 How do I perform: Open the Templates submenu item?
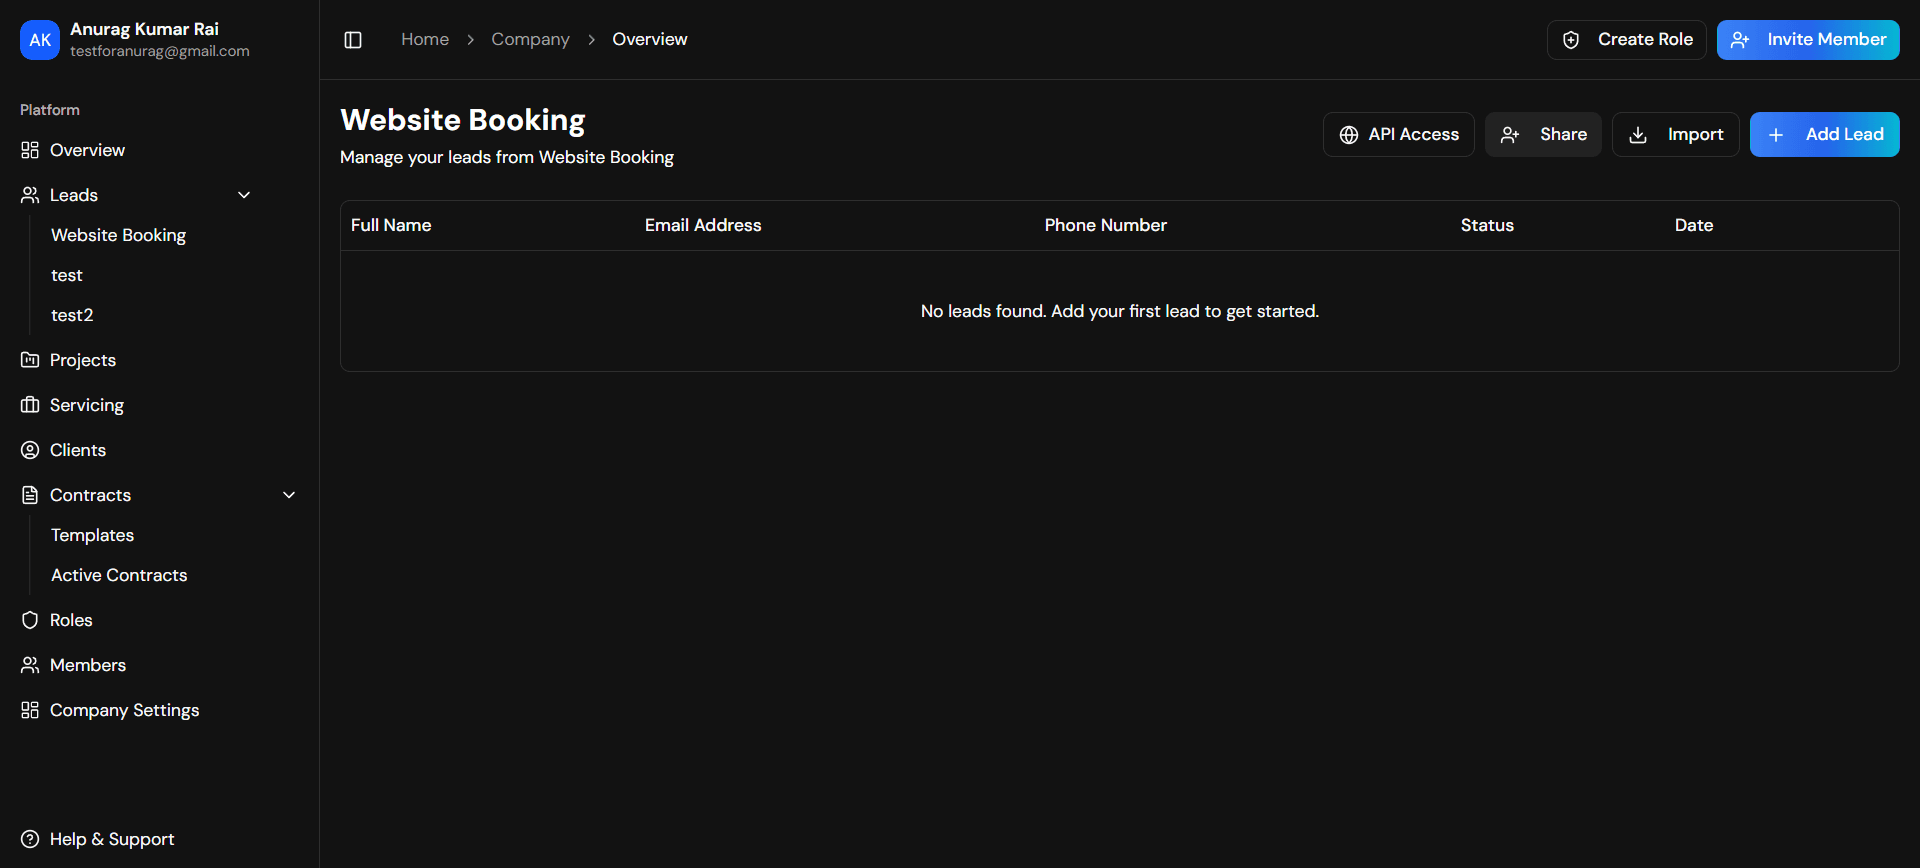point(92,535)
